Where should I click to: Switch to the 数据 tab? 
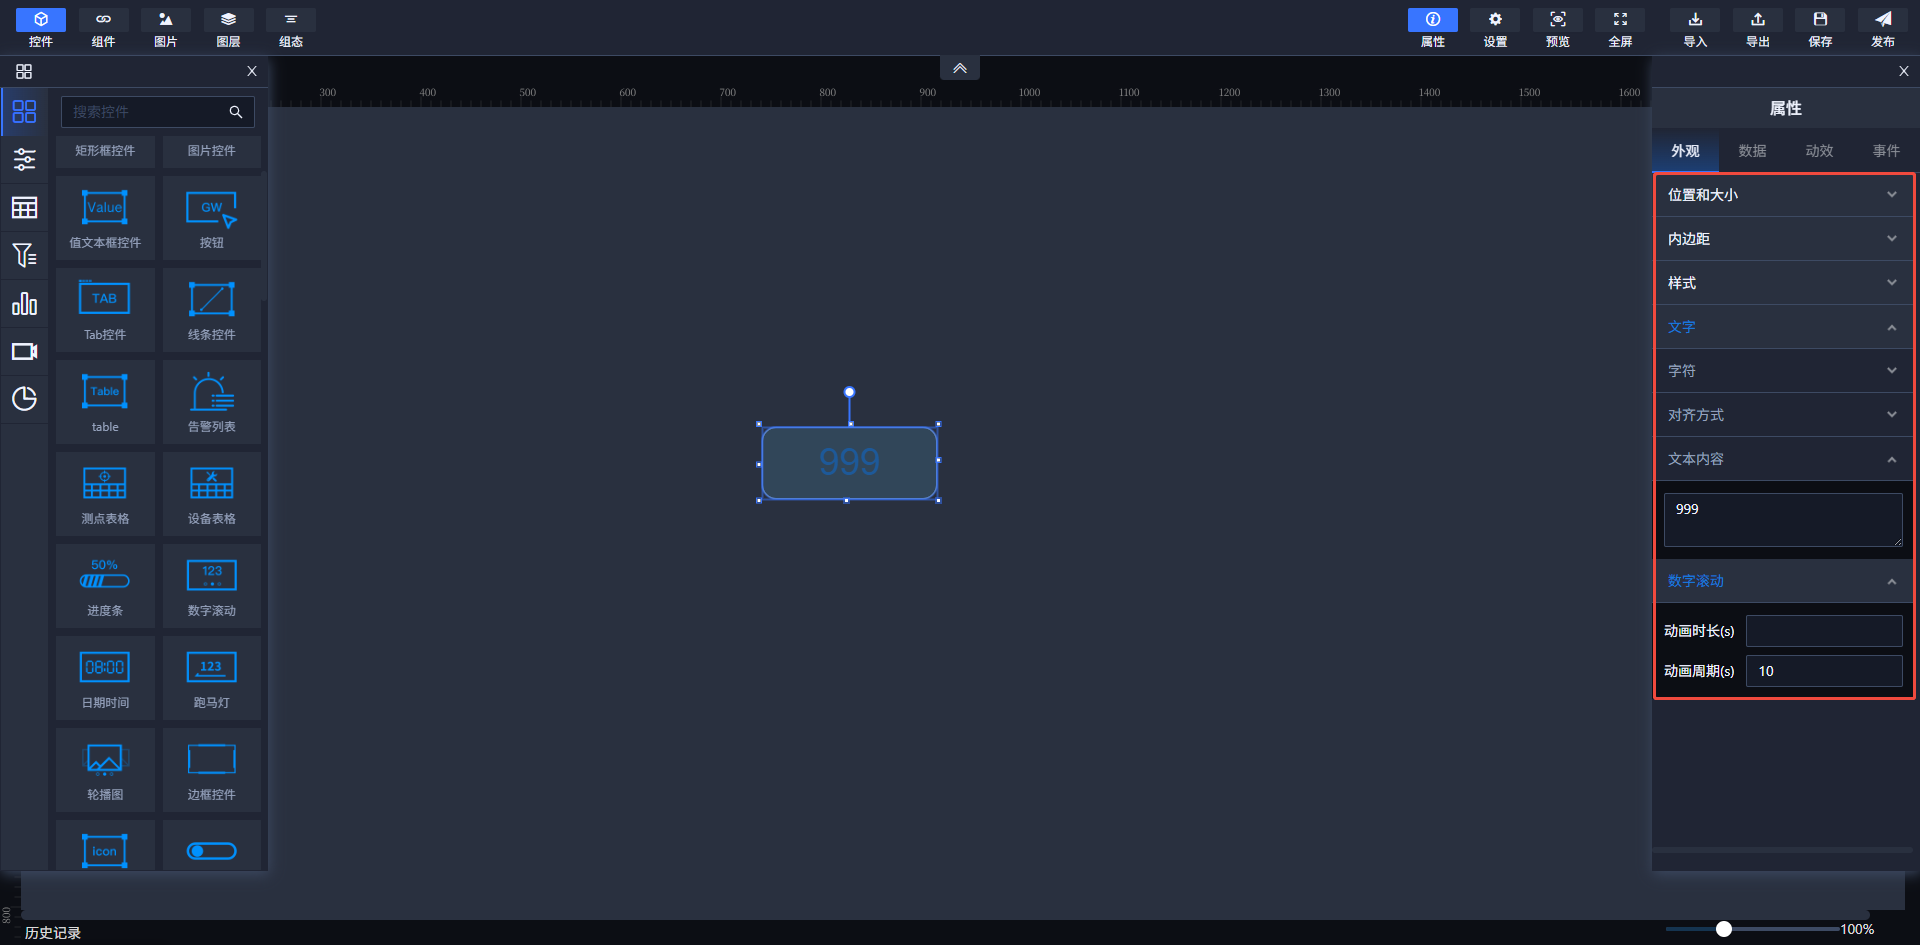1752,151
